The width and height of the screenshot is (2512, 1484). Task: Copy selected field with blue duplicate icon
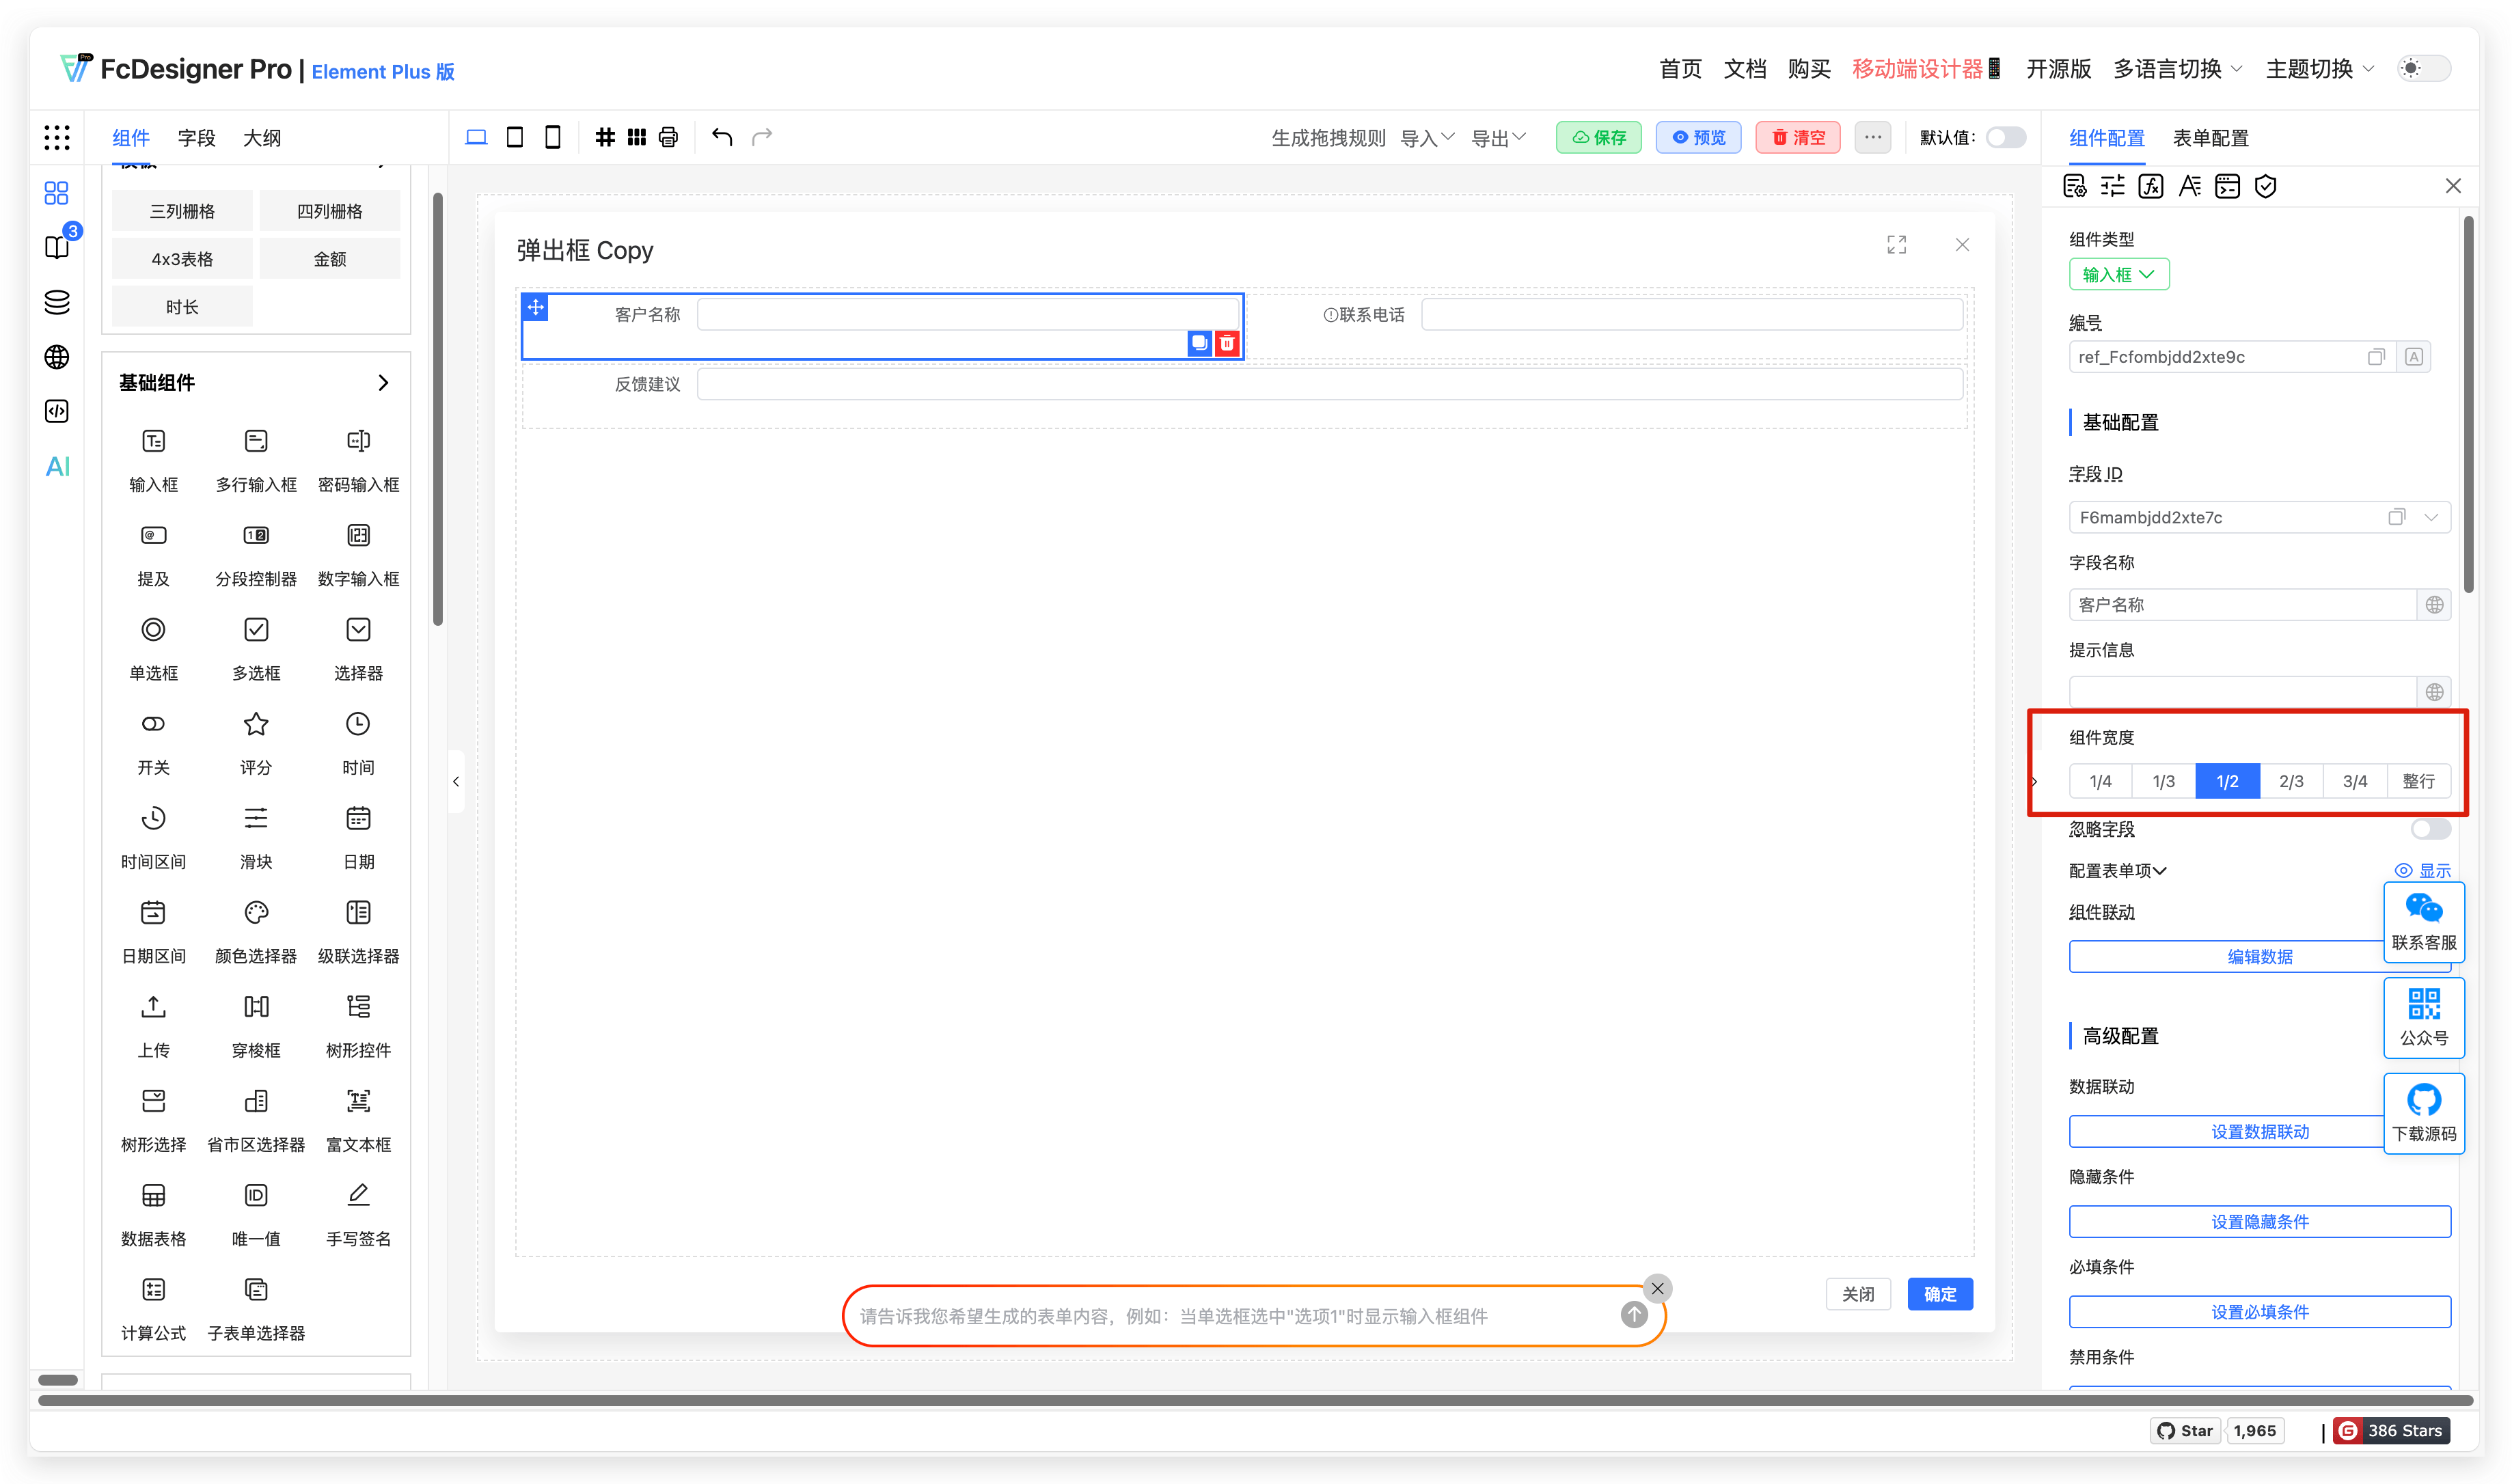[x=1199, y=343]
